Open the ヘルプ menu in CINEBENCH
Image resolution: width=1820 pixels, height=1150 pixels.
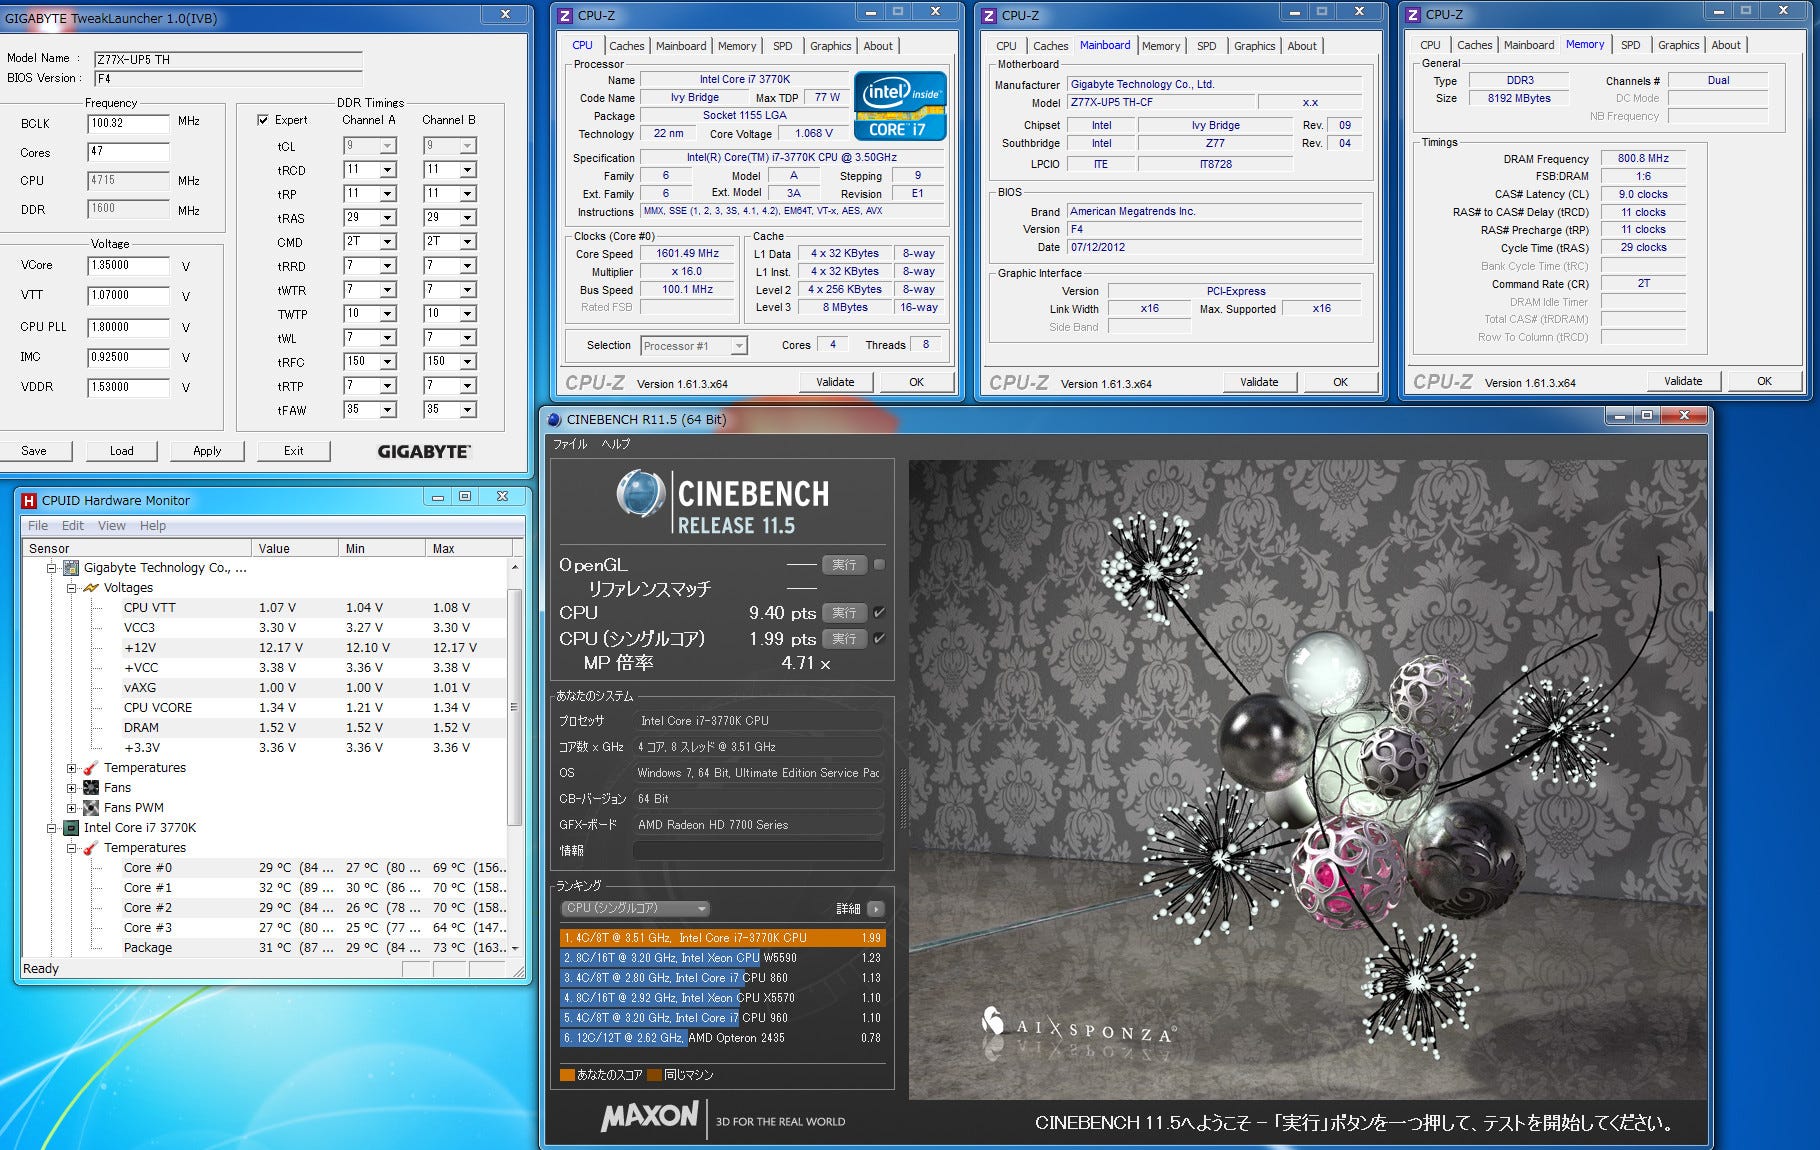coord(615,444)
